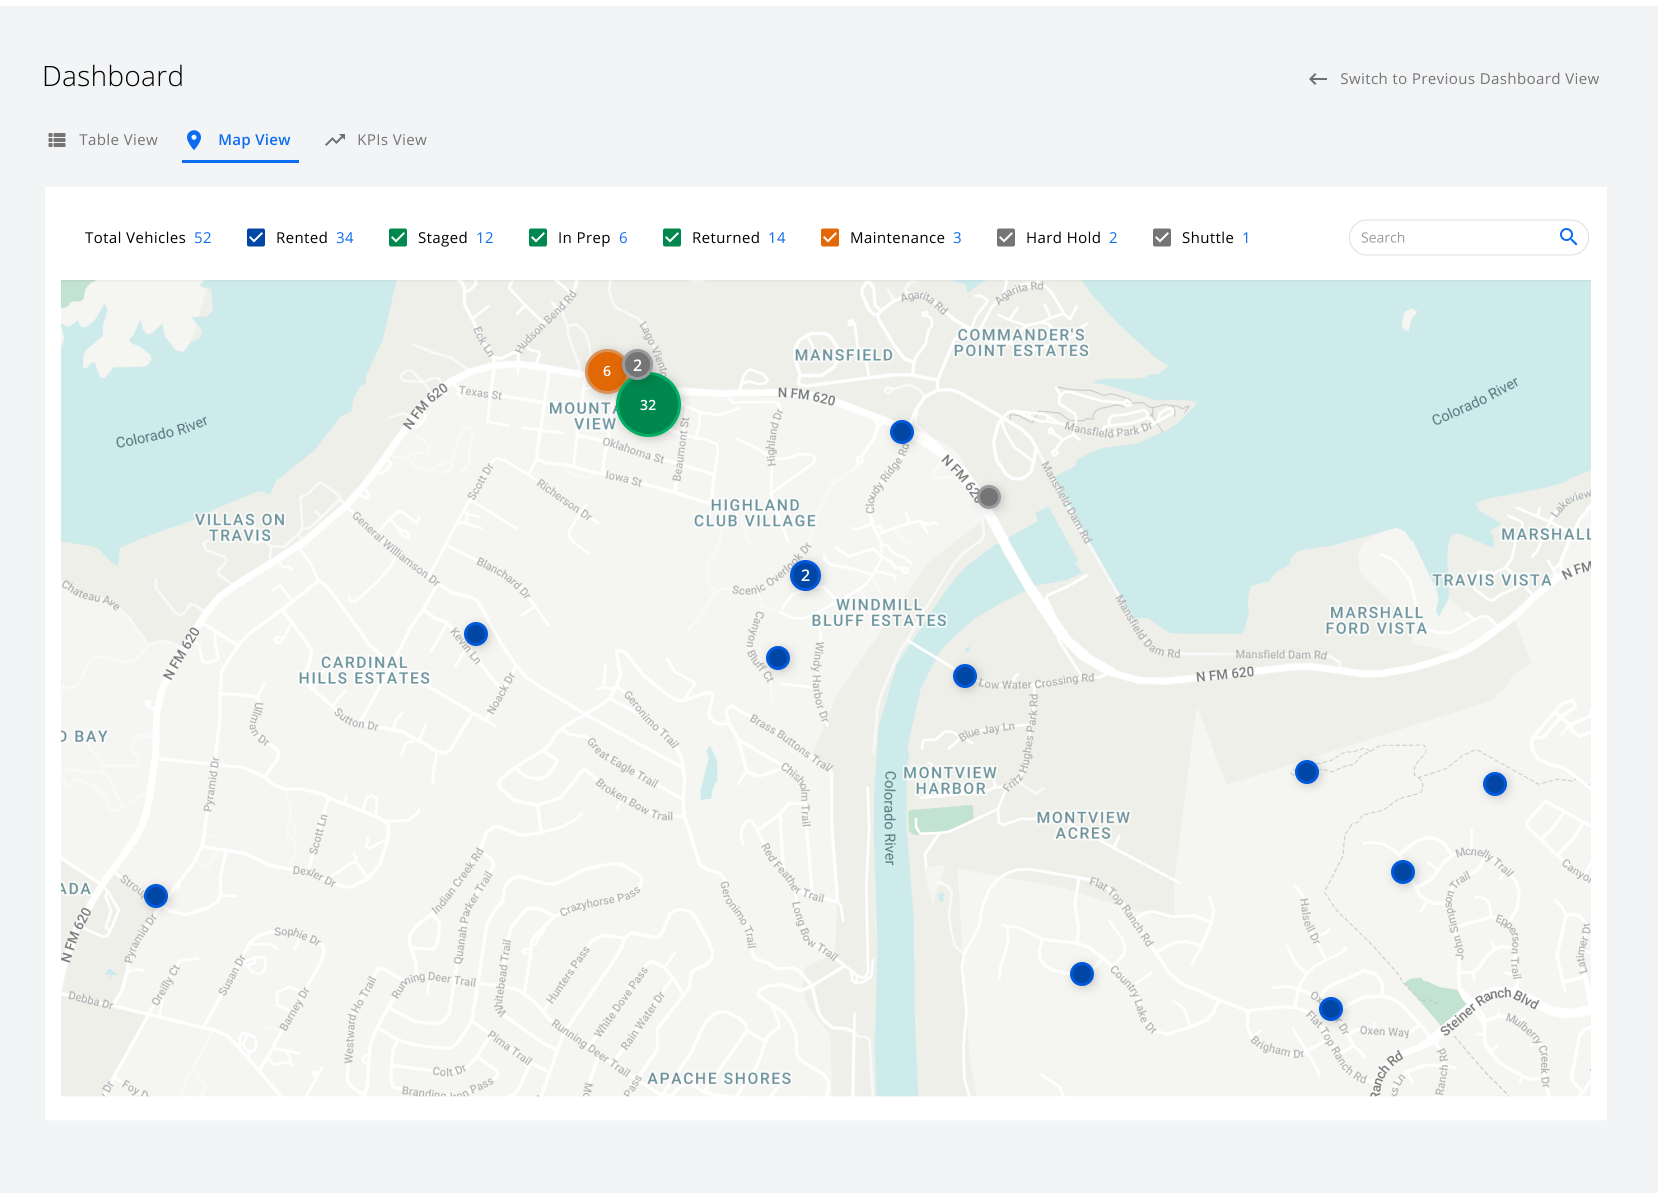Screen dimensions: 1658x1200
Task: Click the gray cluster marker showing 2 vehicles
Action: tap(638, 364)
